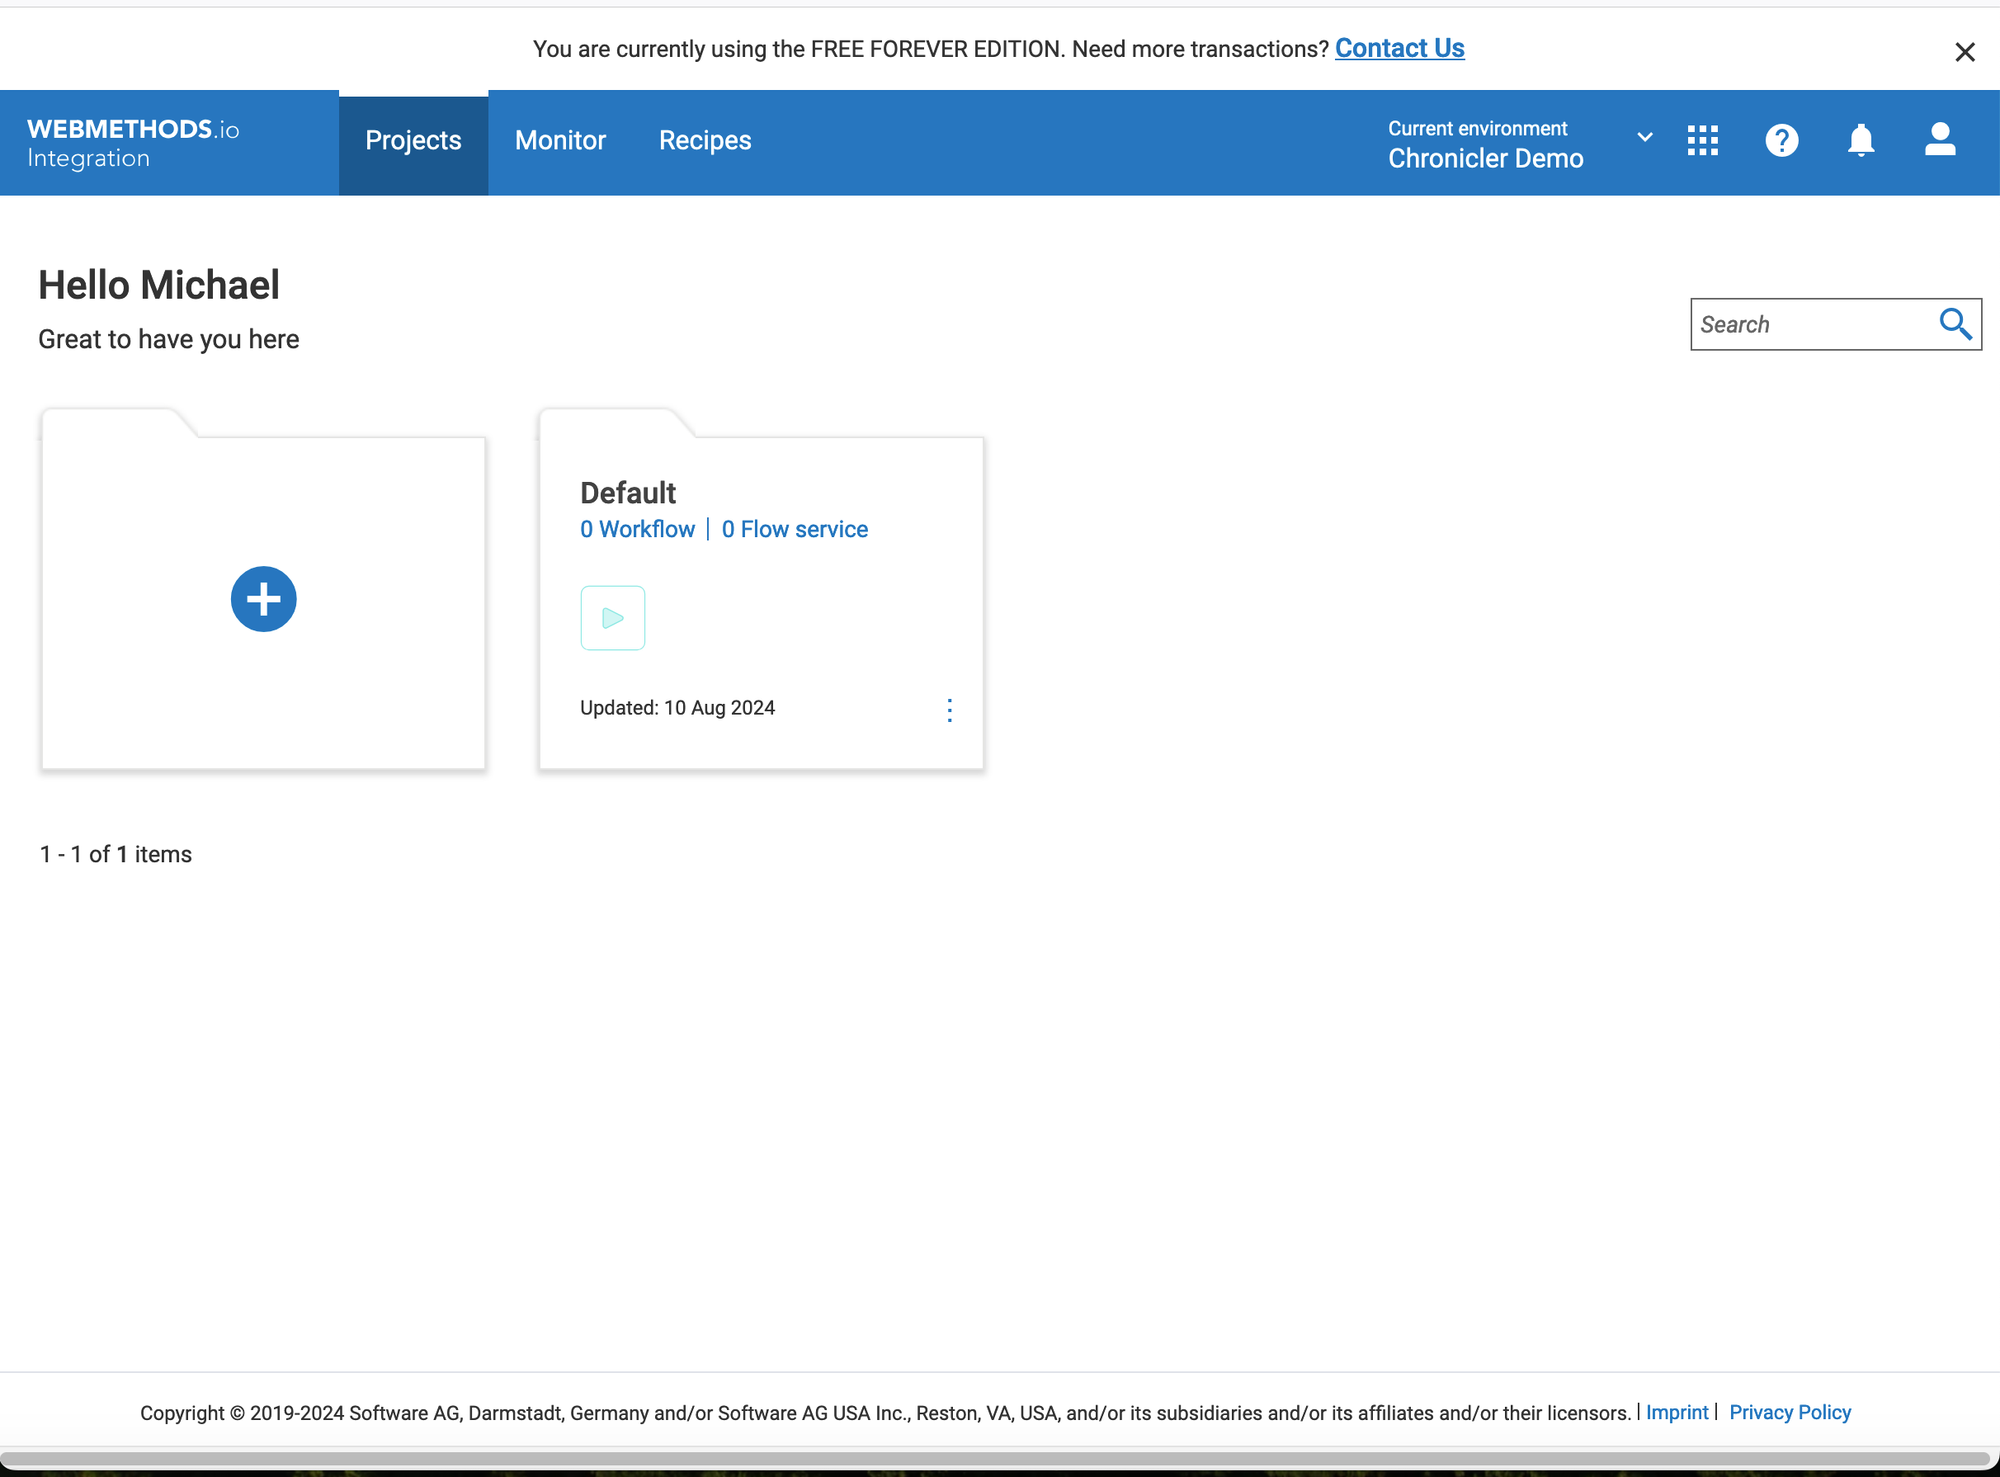Click the Contact Us link
The image size is (2000, 1477).
coord(1399,48)
